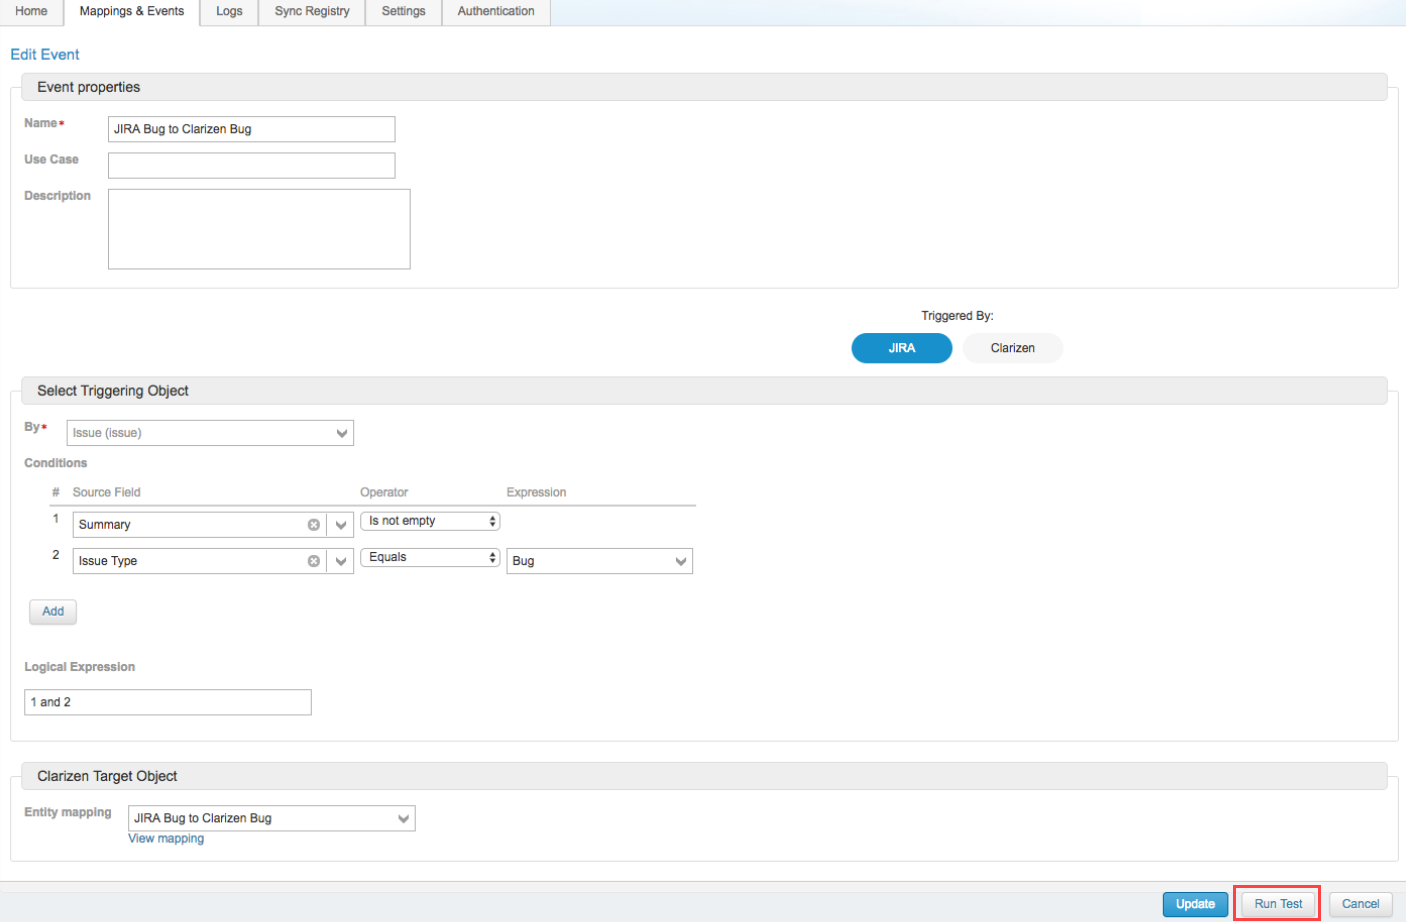Open the Summary source field dropdown arrow
Image resolution: width=1406 pixels, height=922 pixels.
click(341, 525)
